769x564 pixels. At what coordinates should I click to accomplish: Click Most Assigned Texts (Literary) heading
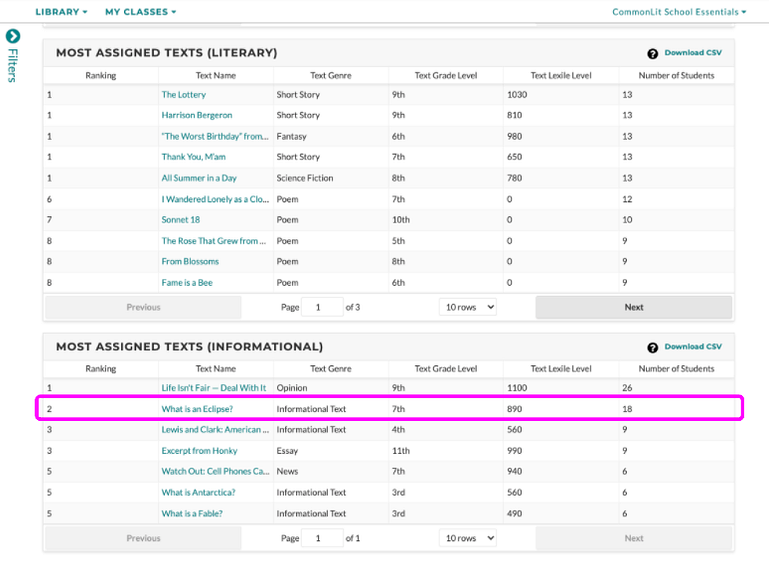[166, 53]
